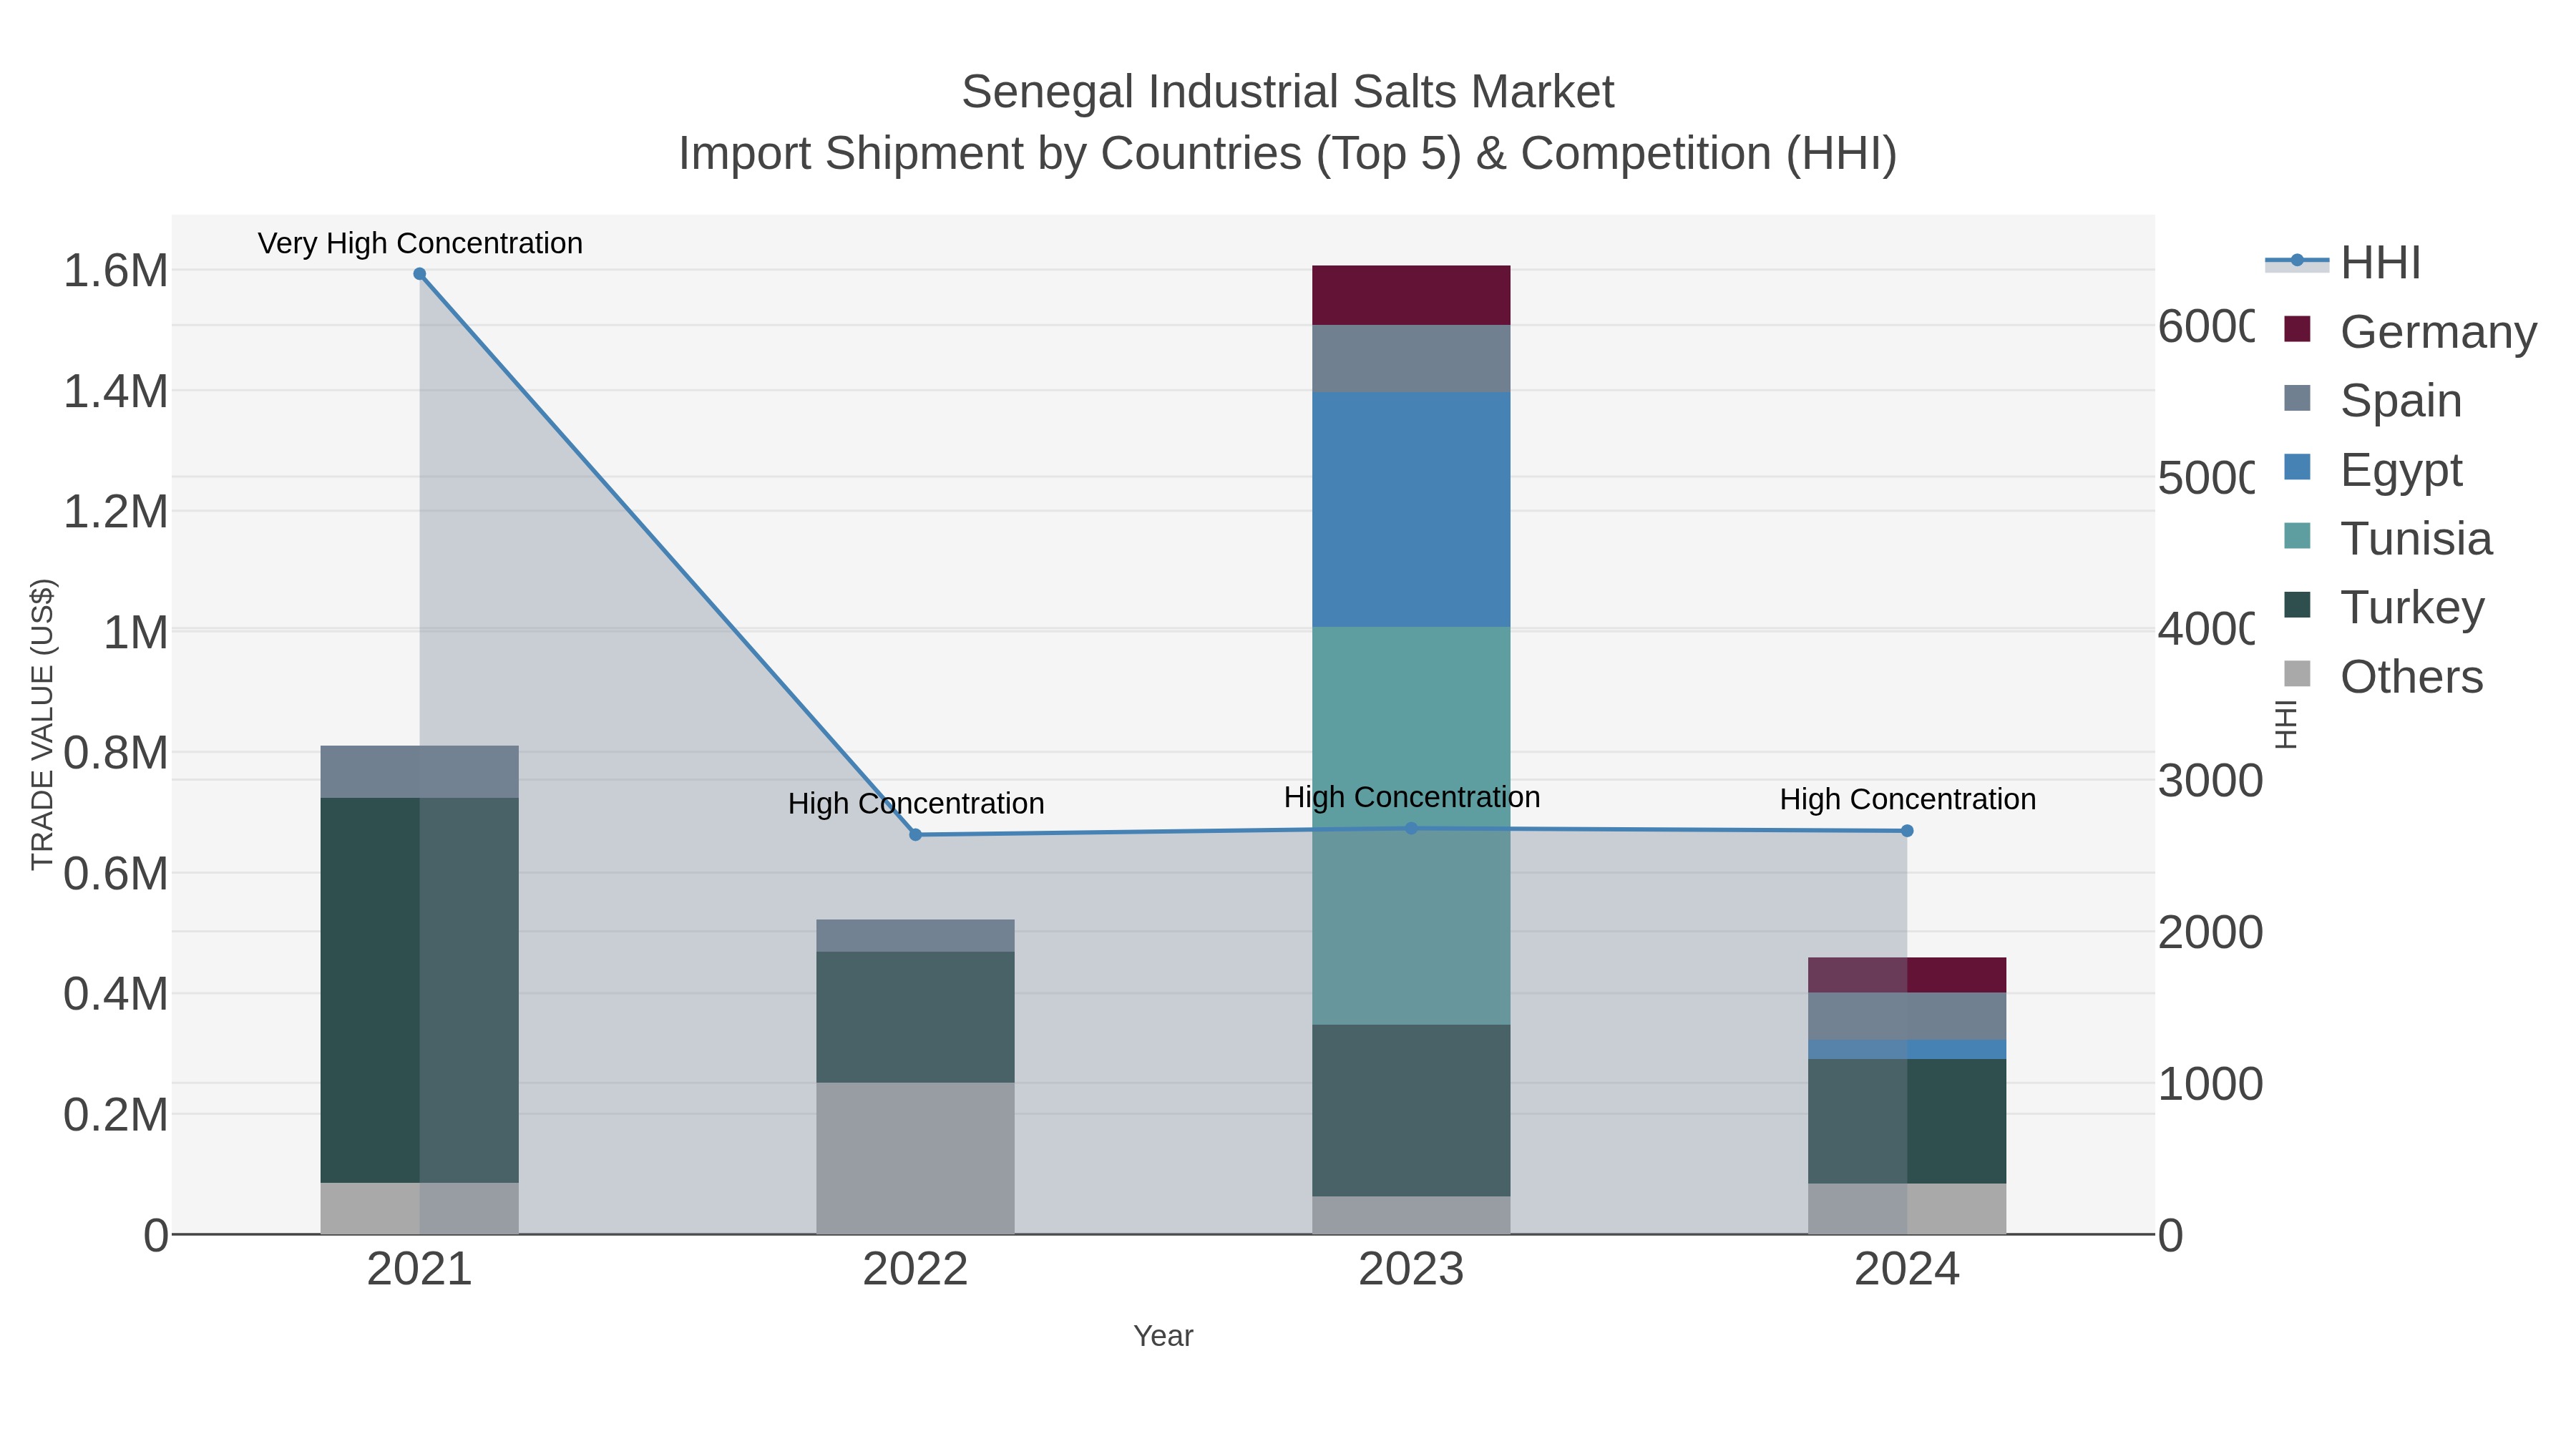The image size is (2576, 1449).
Task: Click the 2024 HHI data point marker
Action: point(1907,831)
